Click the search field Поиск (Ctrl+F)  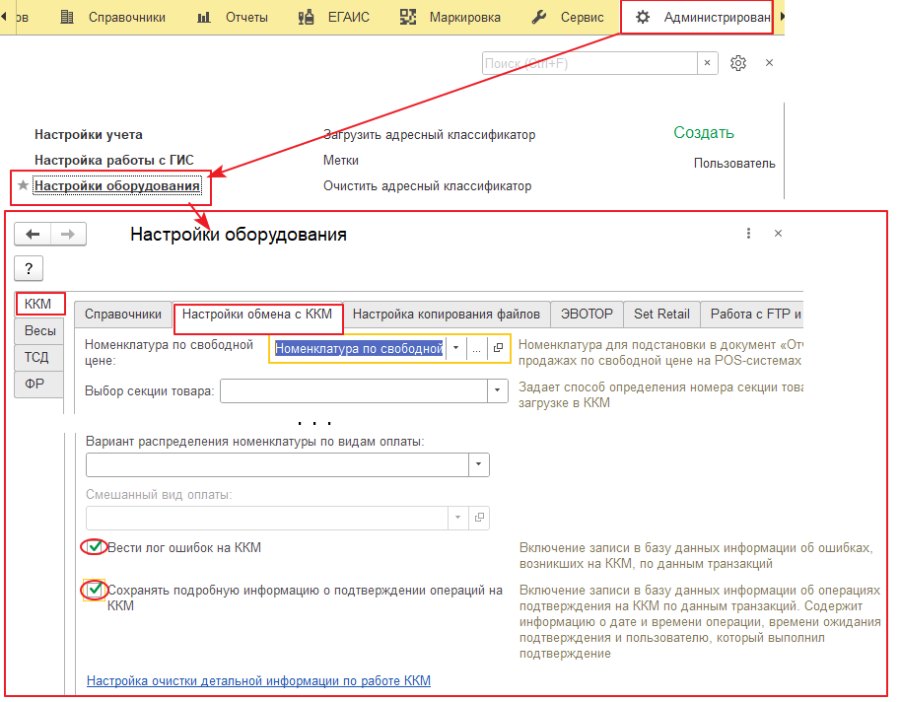point(589,63)
